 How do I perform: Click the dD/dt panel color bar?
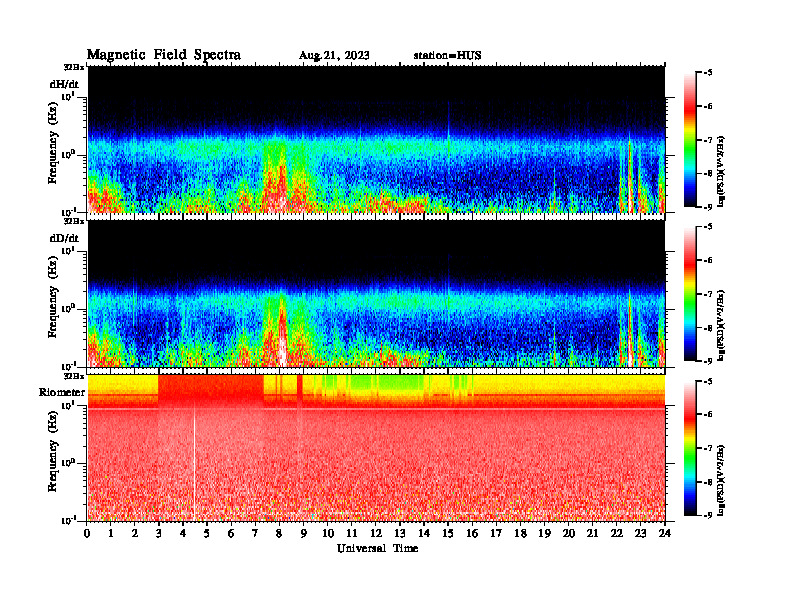(x=689, y=294)
